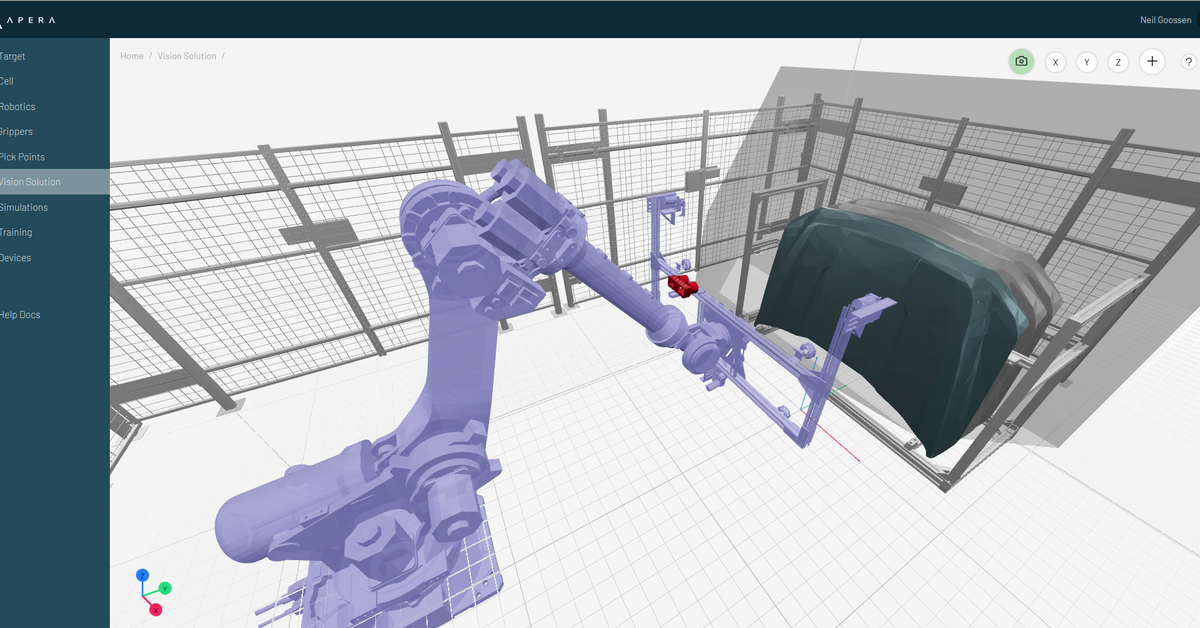Open the Grippers section
The width and height of the screenshot is (1200, 628).
coord(16,131)
